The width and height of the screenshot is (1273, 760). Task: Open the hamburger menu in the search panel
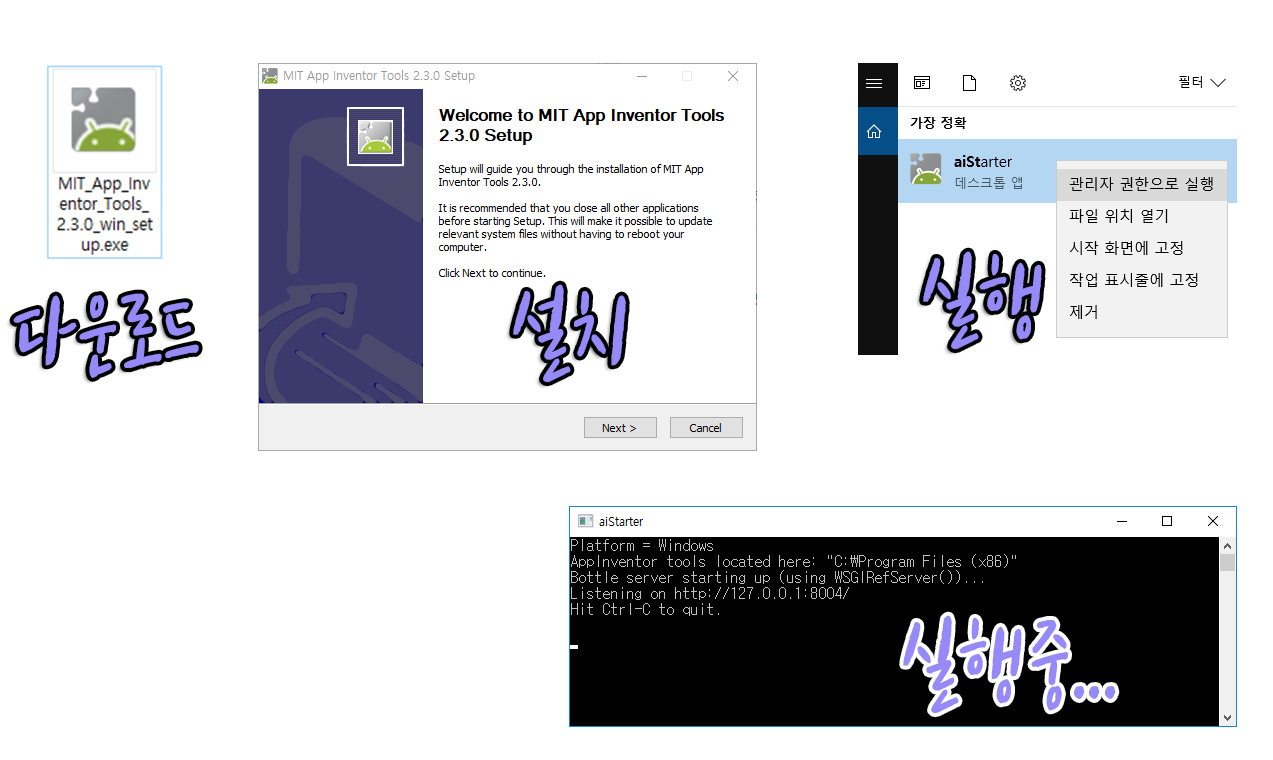click(x=874, y=83)
